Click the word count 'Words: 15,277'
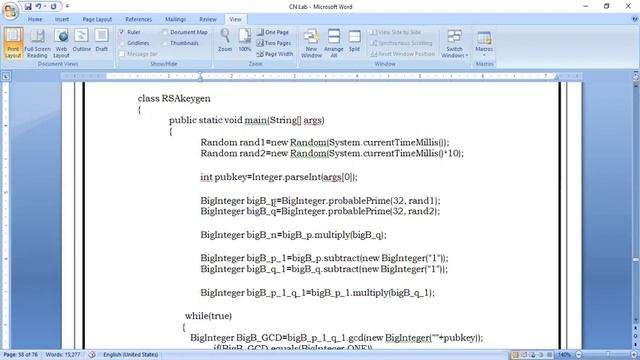This screenshot has height=360, width=640. [x=63, y=355]
